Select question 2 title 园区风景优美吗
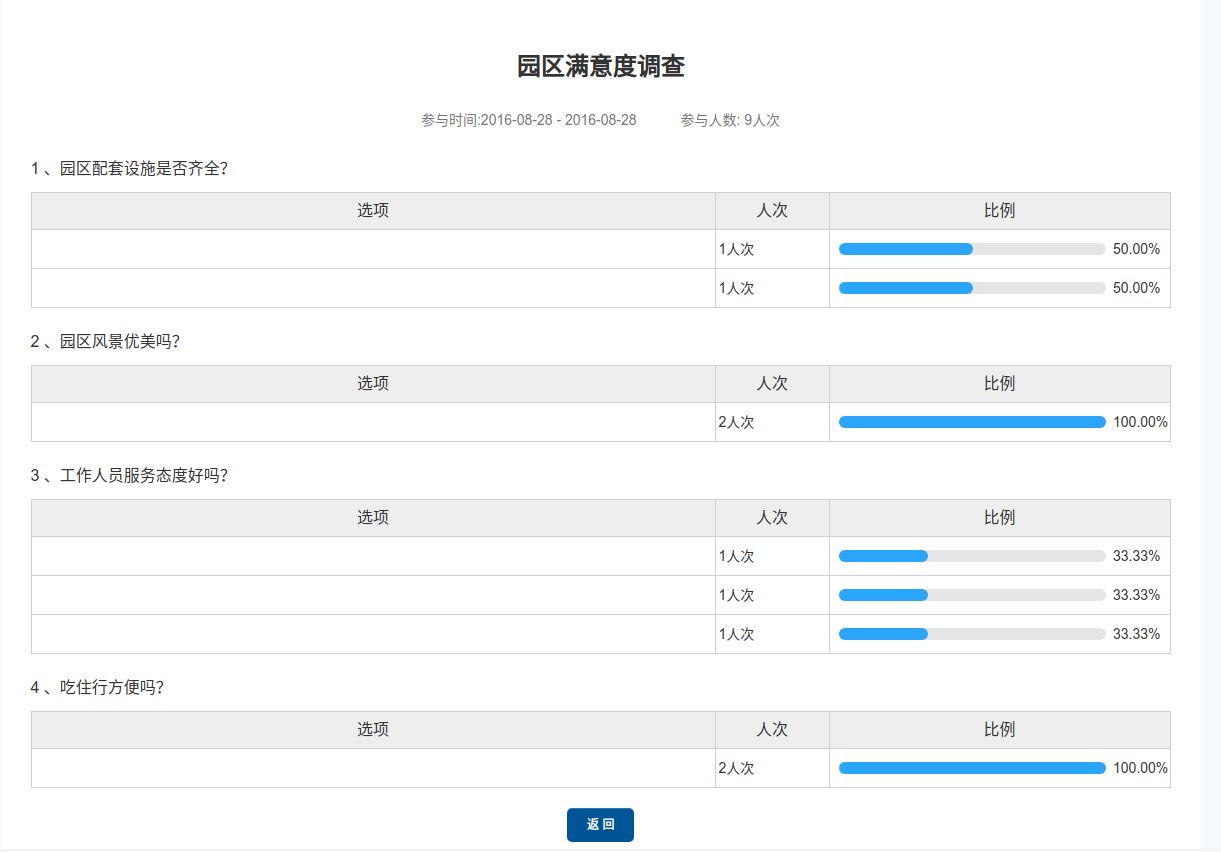This screenshot has width=1221, height=852. pos(105,341)
